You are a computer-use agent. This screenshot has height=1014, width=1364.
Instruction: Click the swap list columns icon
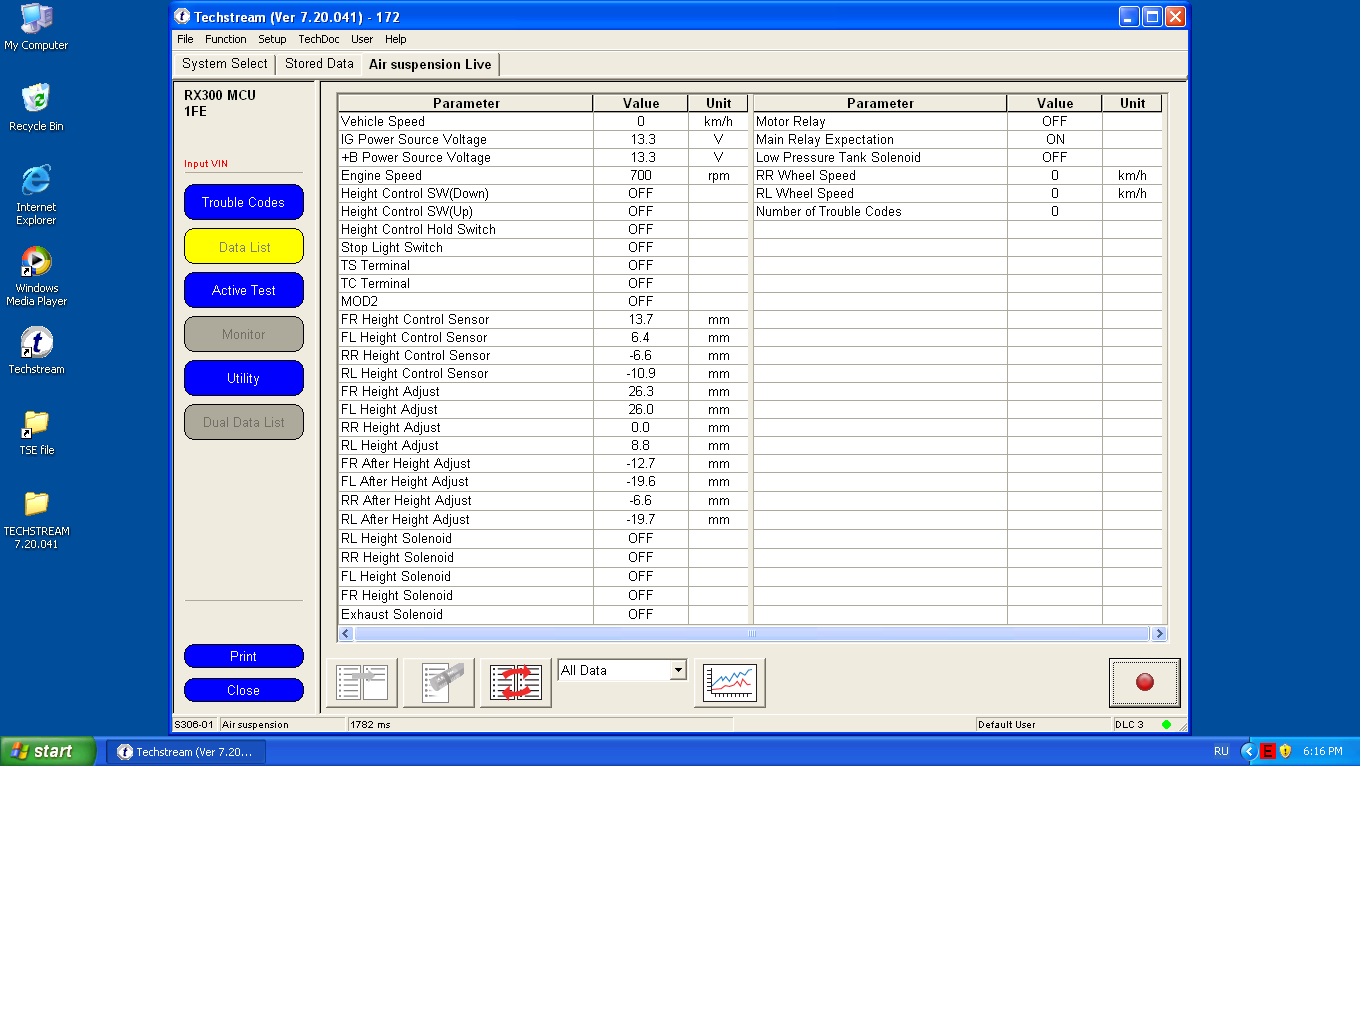[x=516, y=683]
